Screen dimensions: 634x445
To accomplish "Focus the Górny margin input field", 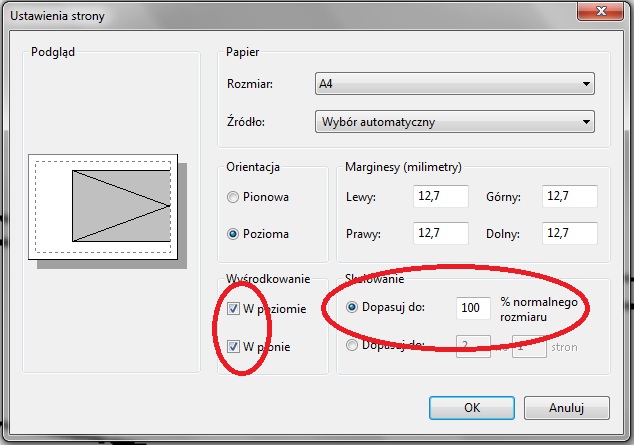I will click(x=569, y=197).
